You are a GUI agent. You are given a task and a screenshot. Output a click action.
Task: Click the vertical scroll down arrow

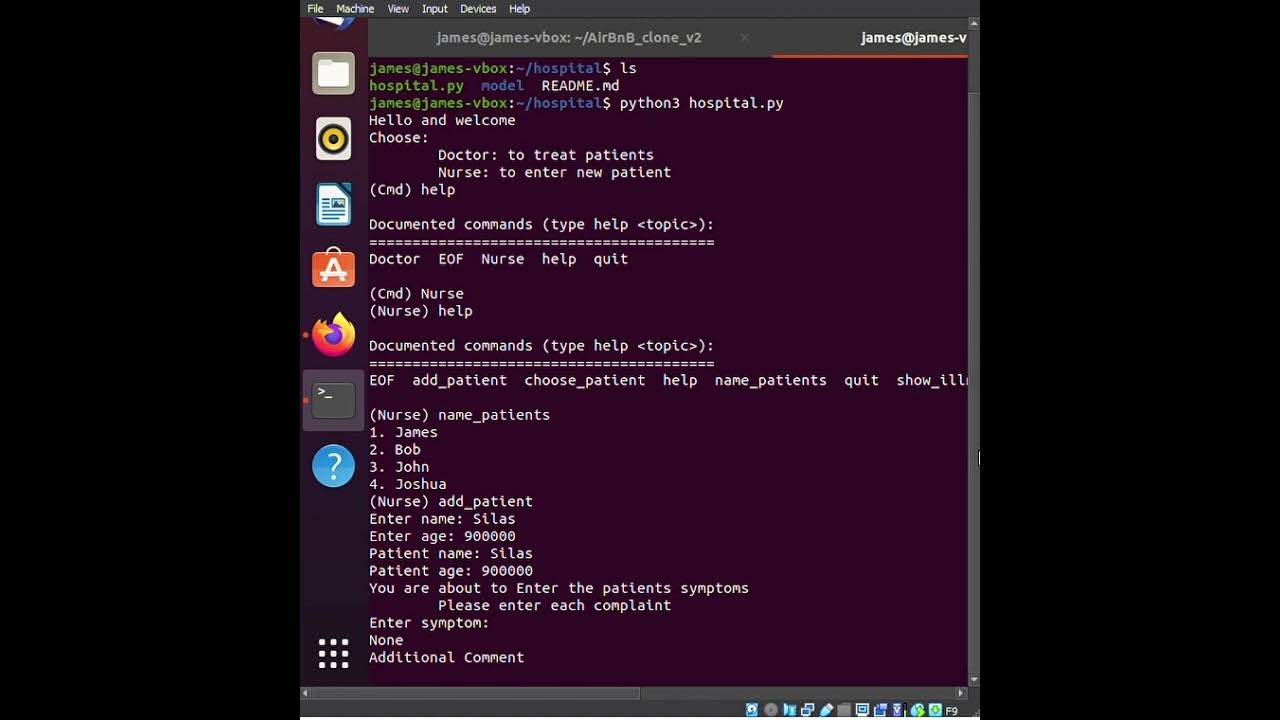[x=974, y=680]
